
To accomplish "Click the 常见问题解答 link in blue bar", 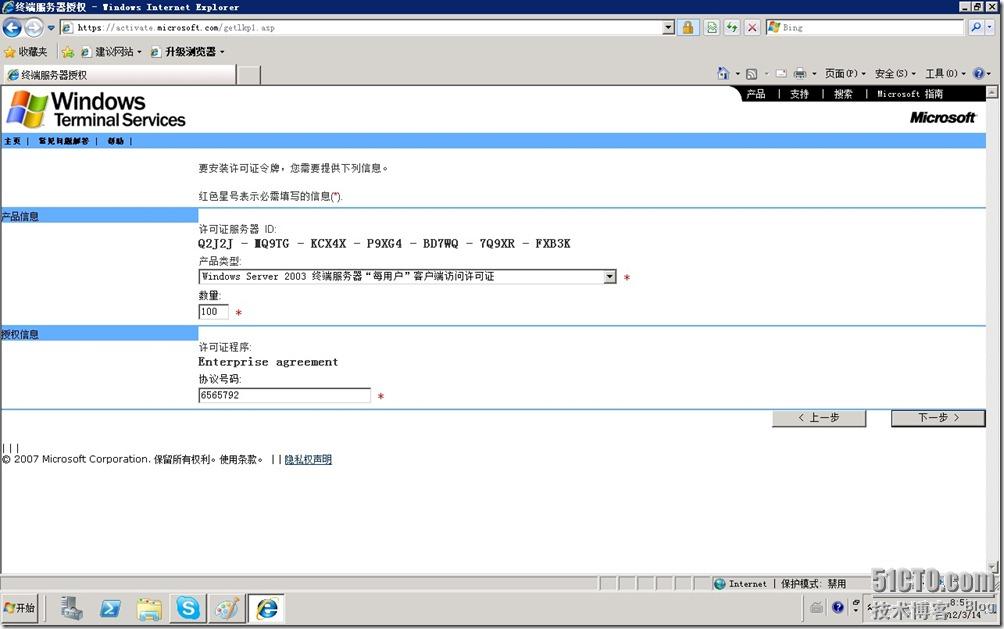I will point(63,141).
